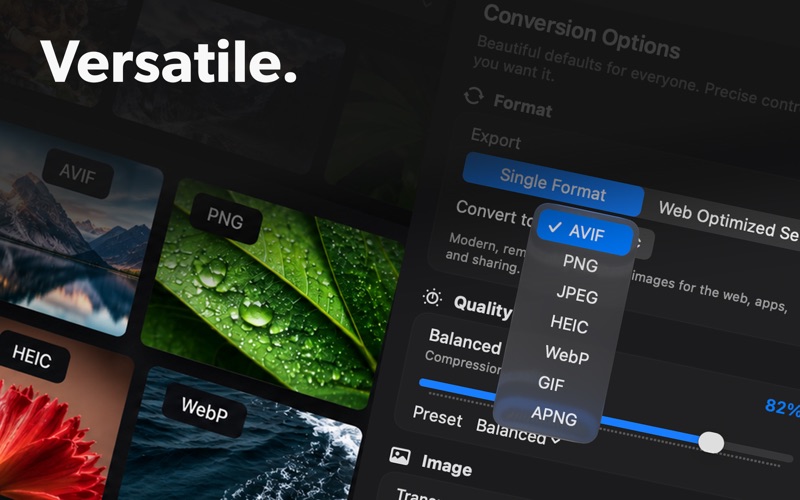Choose PNG in the format menu

click(x=580, y=264)
